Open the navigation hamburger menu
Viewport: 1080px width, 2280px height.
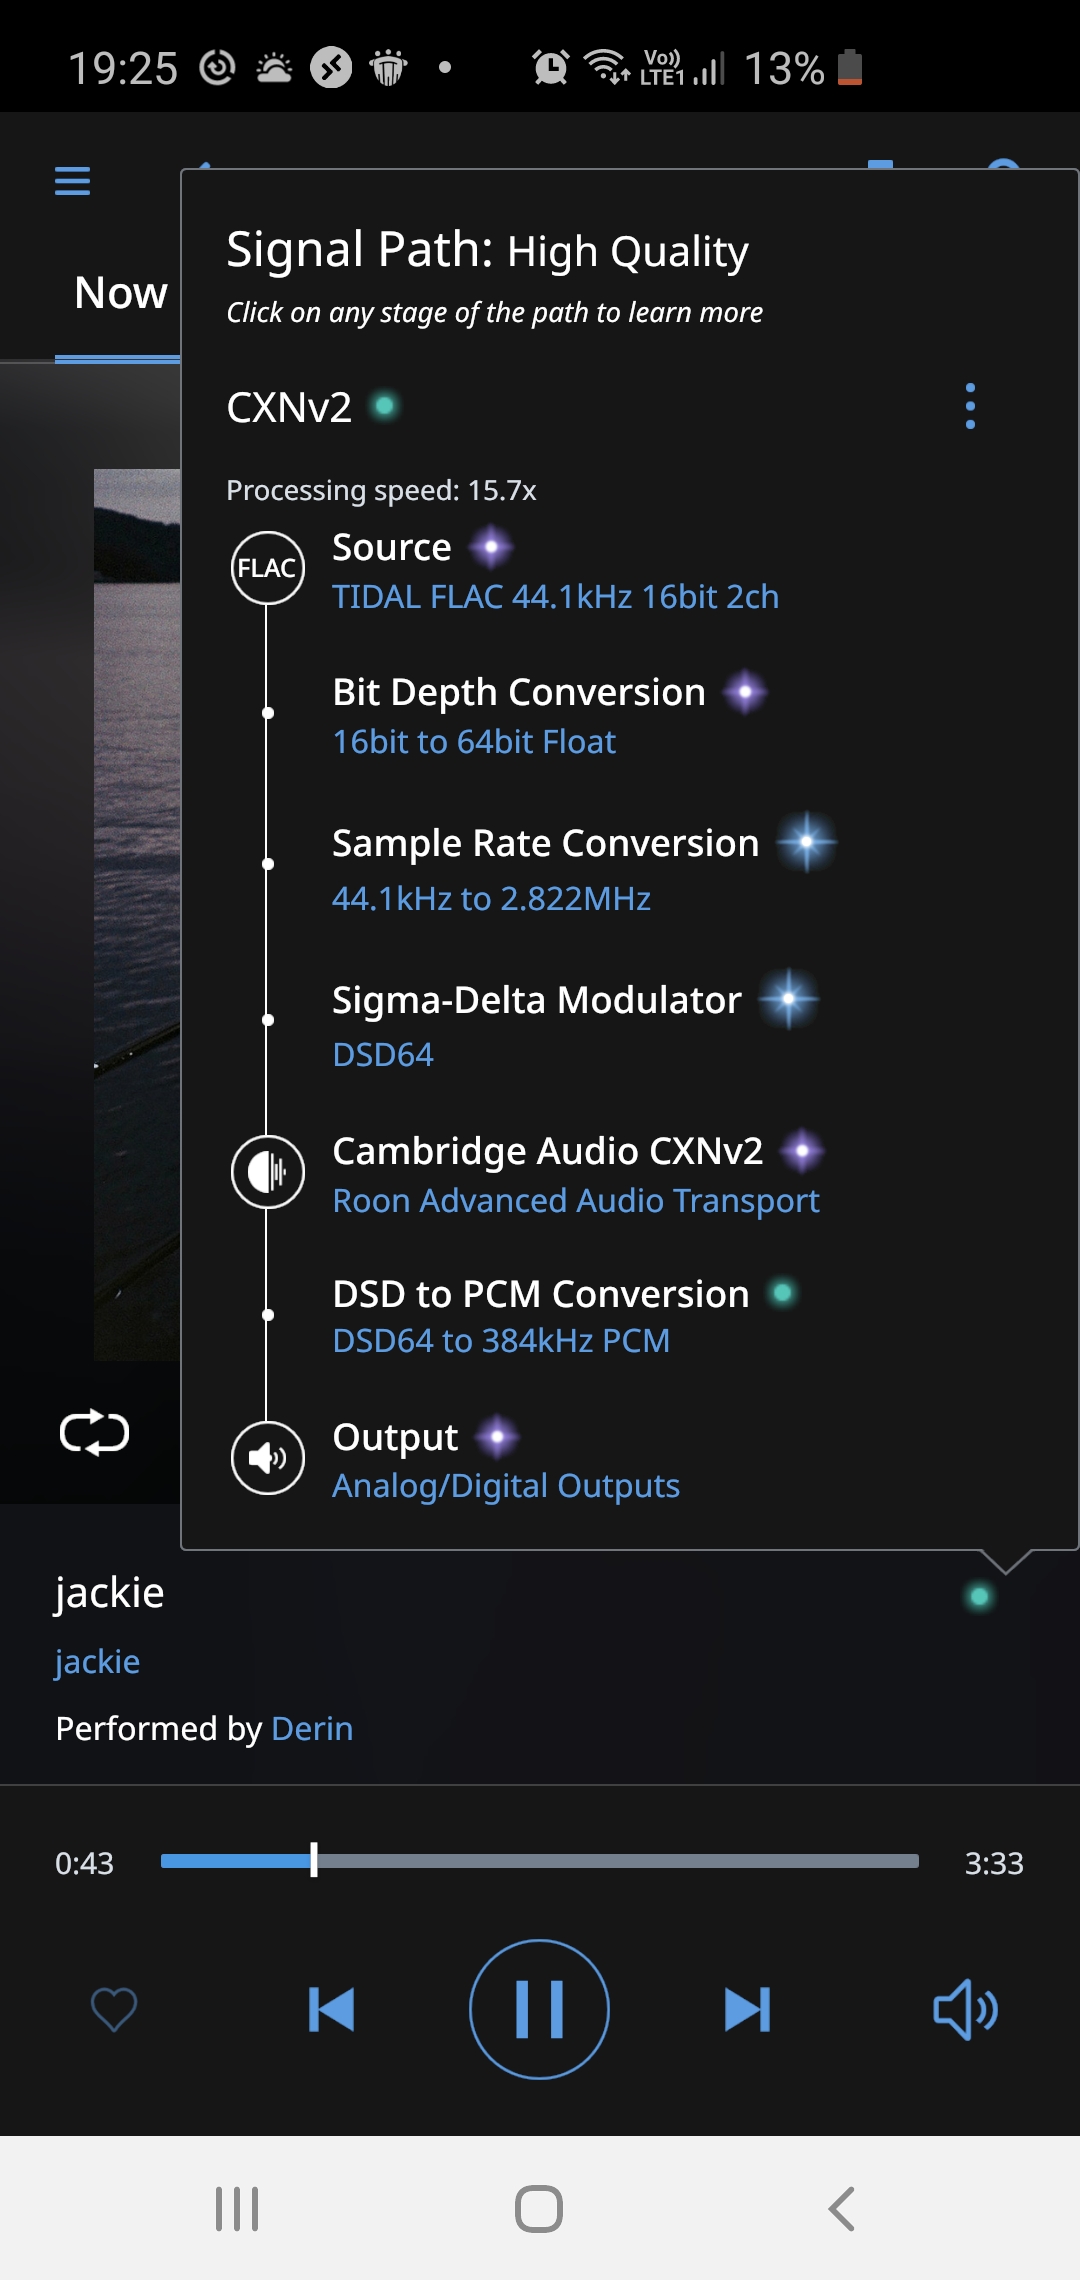(x=71, y=180)
